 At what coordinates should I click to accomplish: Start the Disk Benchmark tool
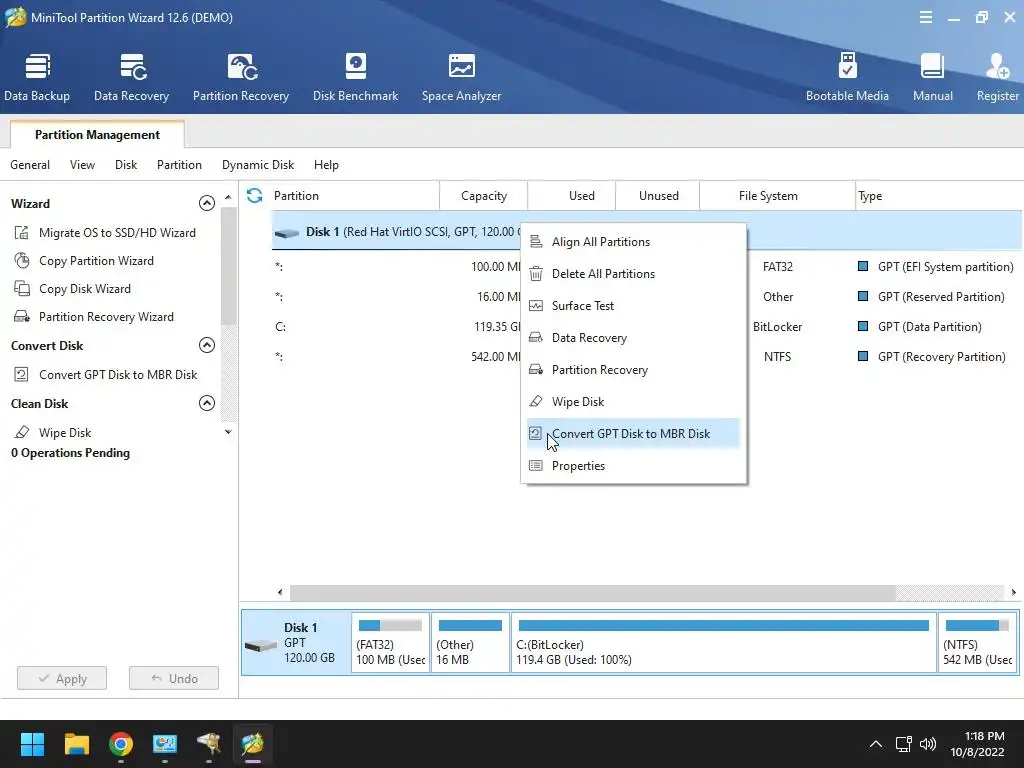pos(355,77)
